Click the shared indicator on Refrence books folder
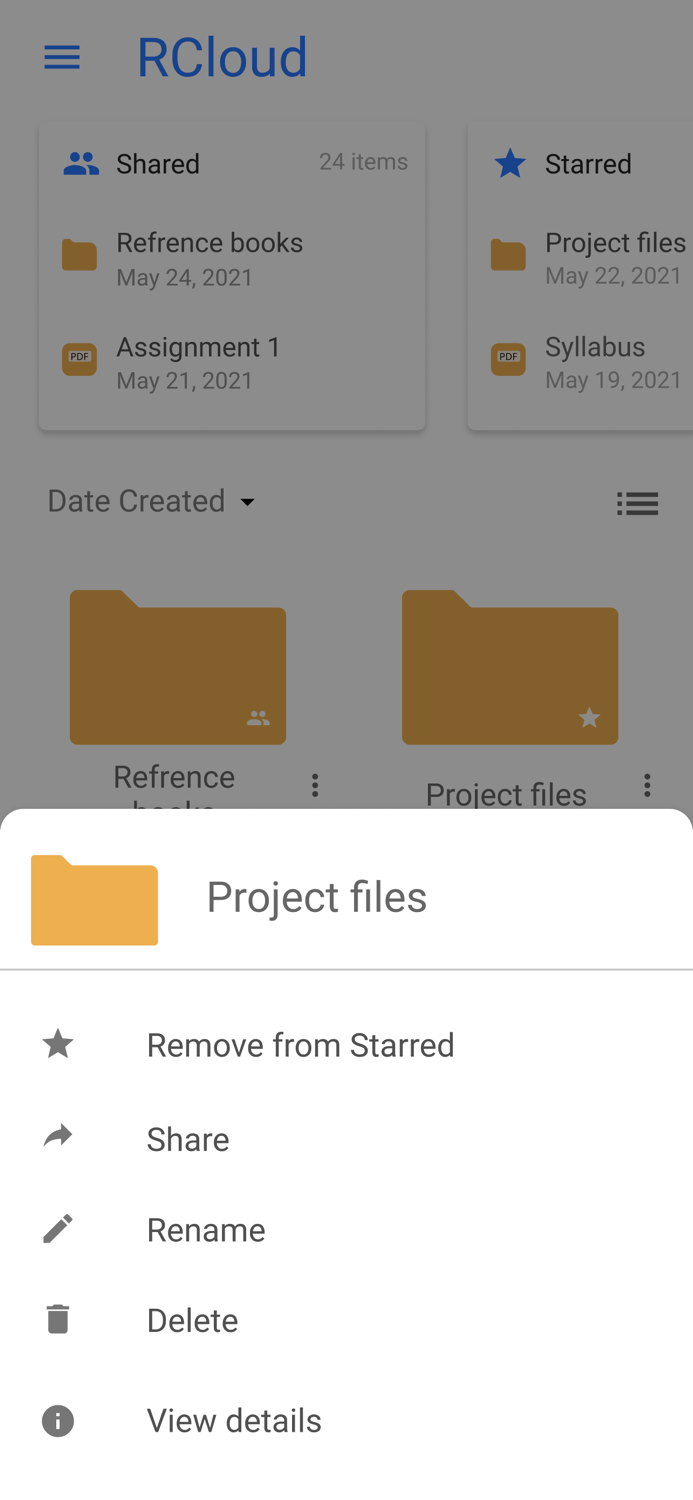Screen dimensions: 693x1500 point(259,716)
